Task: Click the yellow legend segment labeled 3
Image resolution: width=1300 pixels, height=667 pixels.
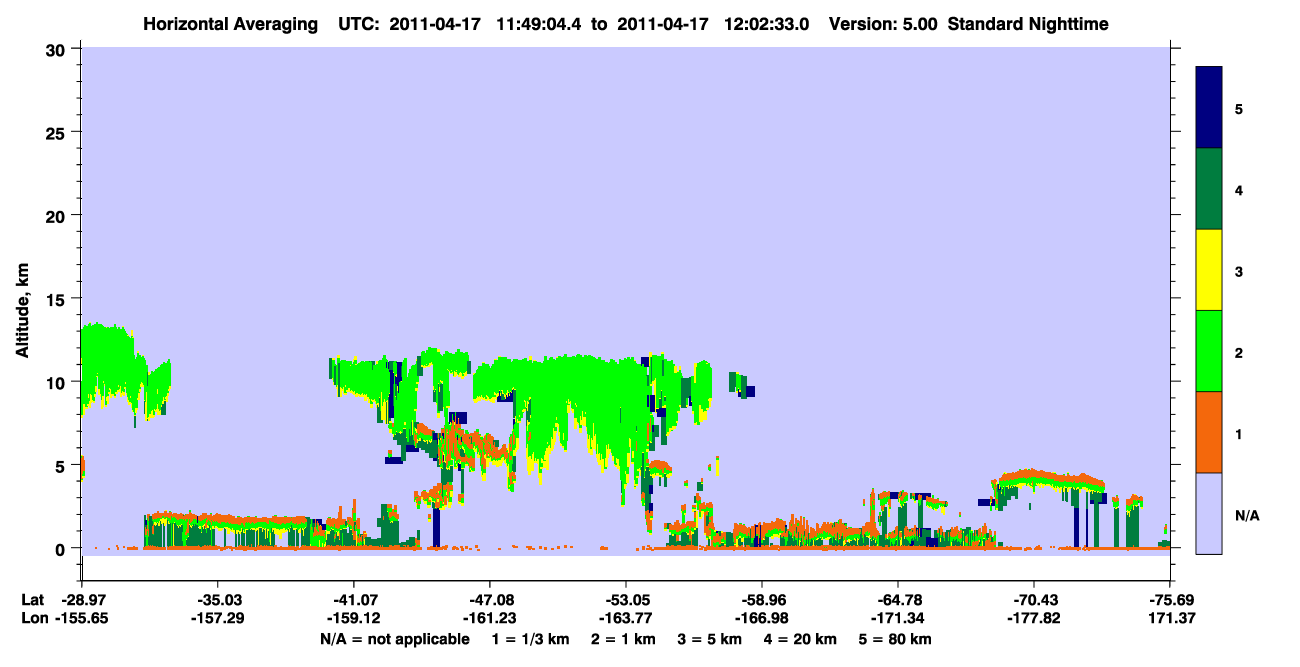Action: pos(1209,270)
